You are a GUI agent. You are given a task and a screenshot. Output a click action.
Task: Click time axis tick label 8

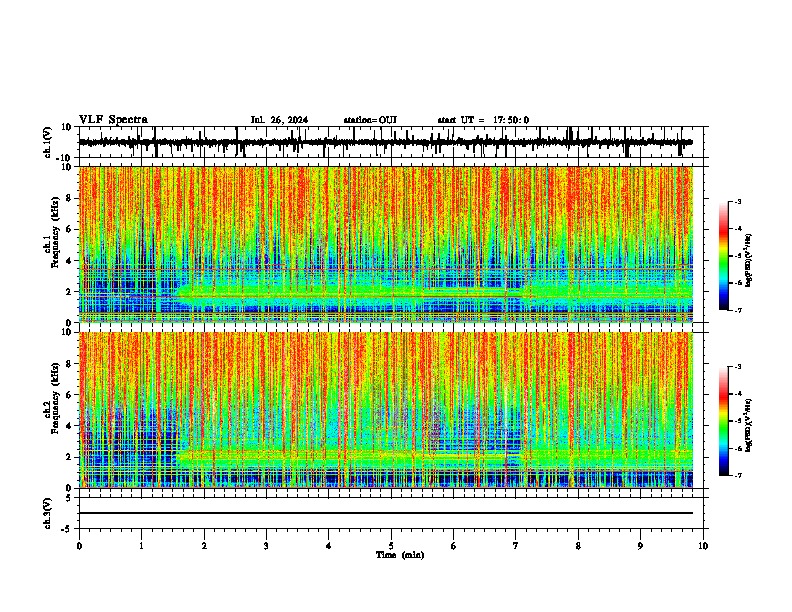578,546
